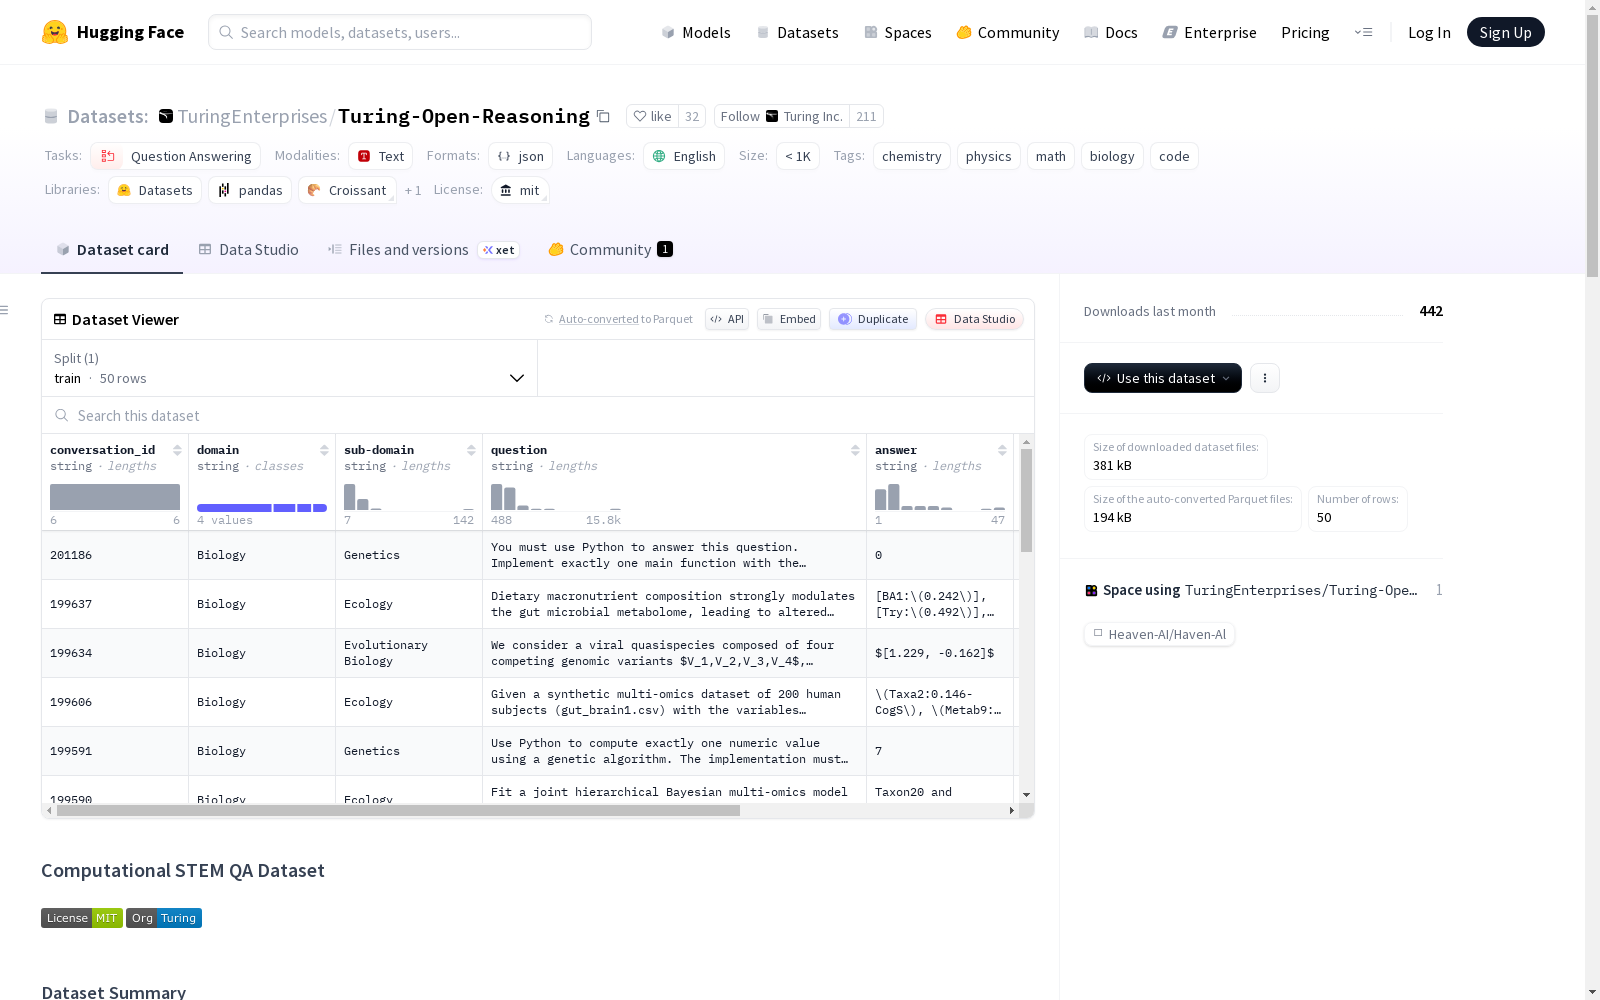Click Log In

(x=1429, y=32)
